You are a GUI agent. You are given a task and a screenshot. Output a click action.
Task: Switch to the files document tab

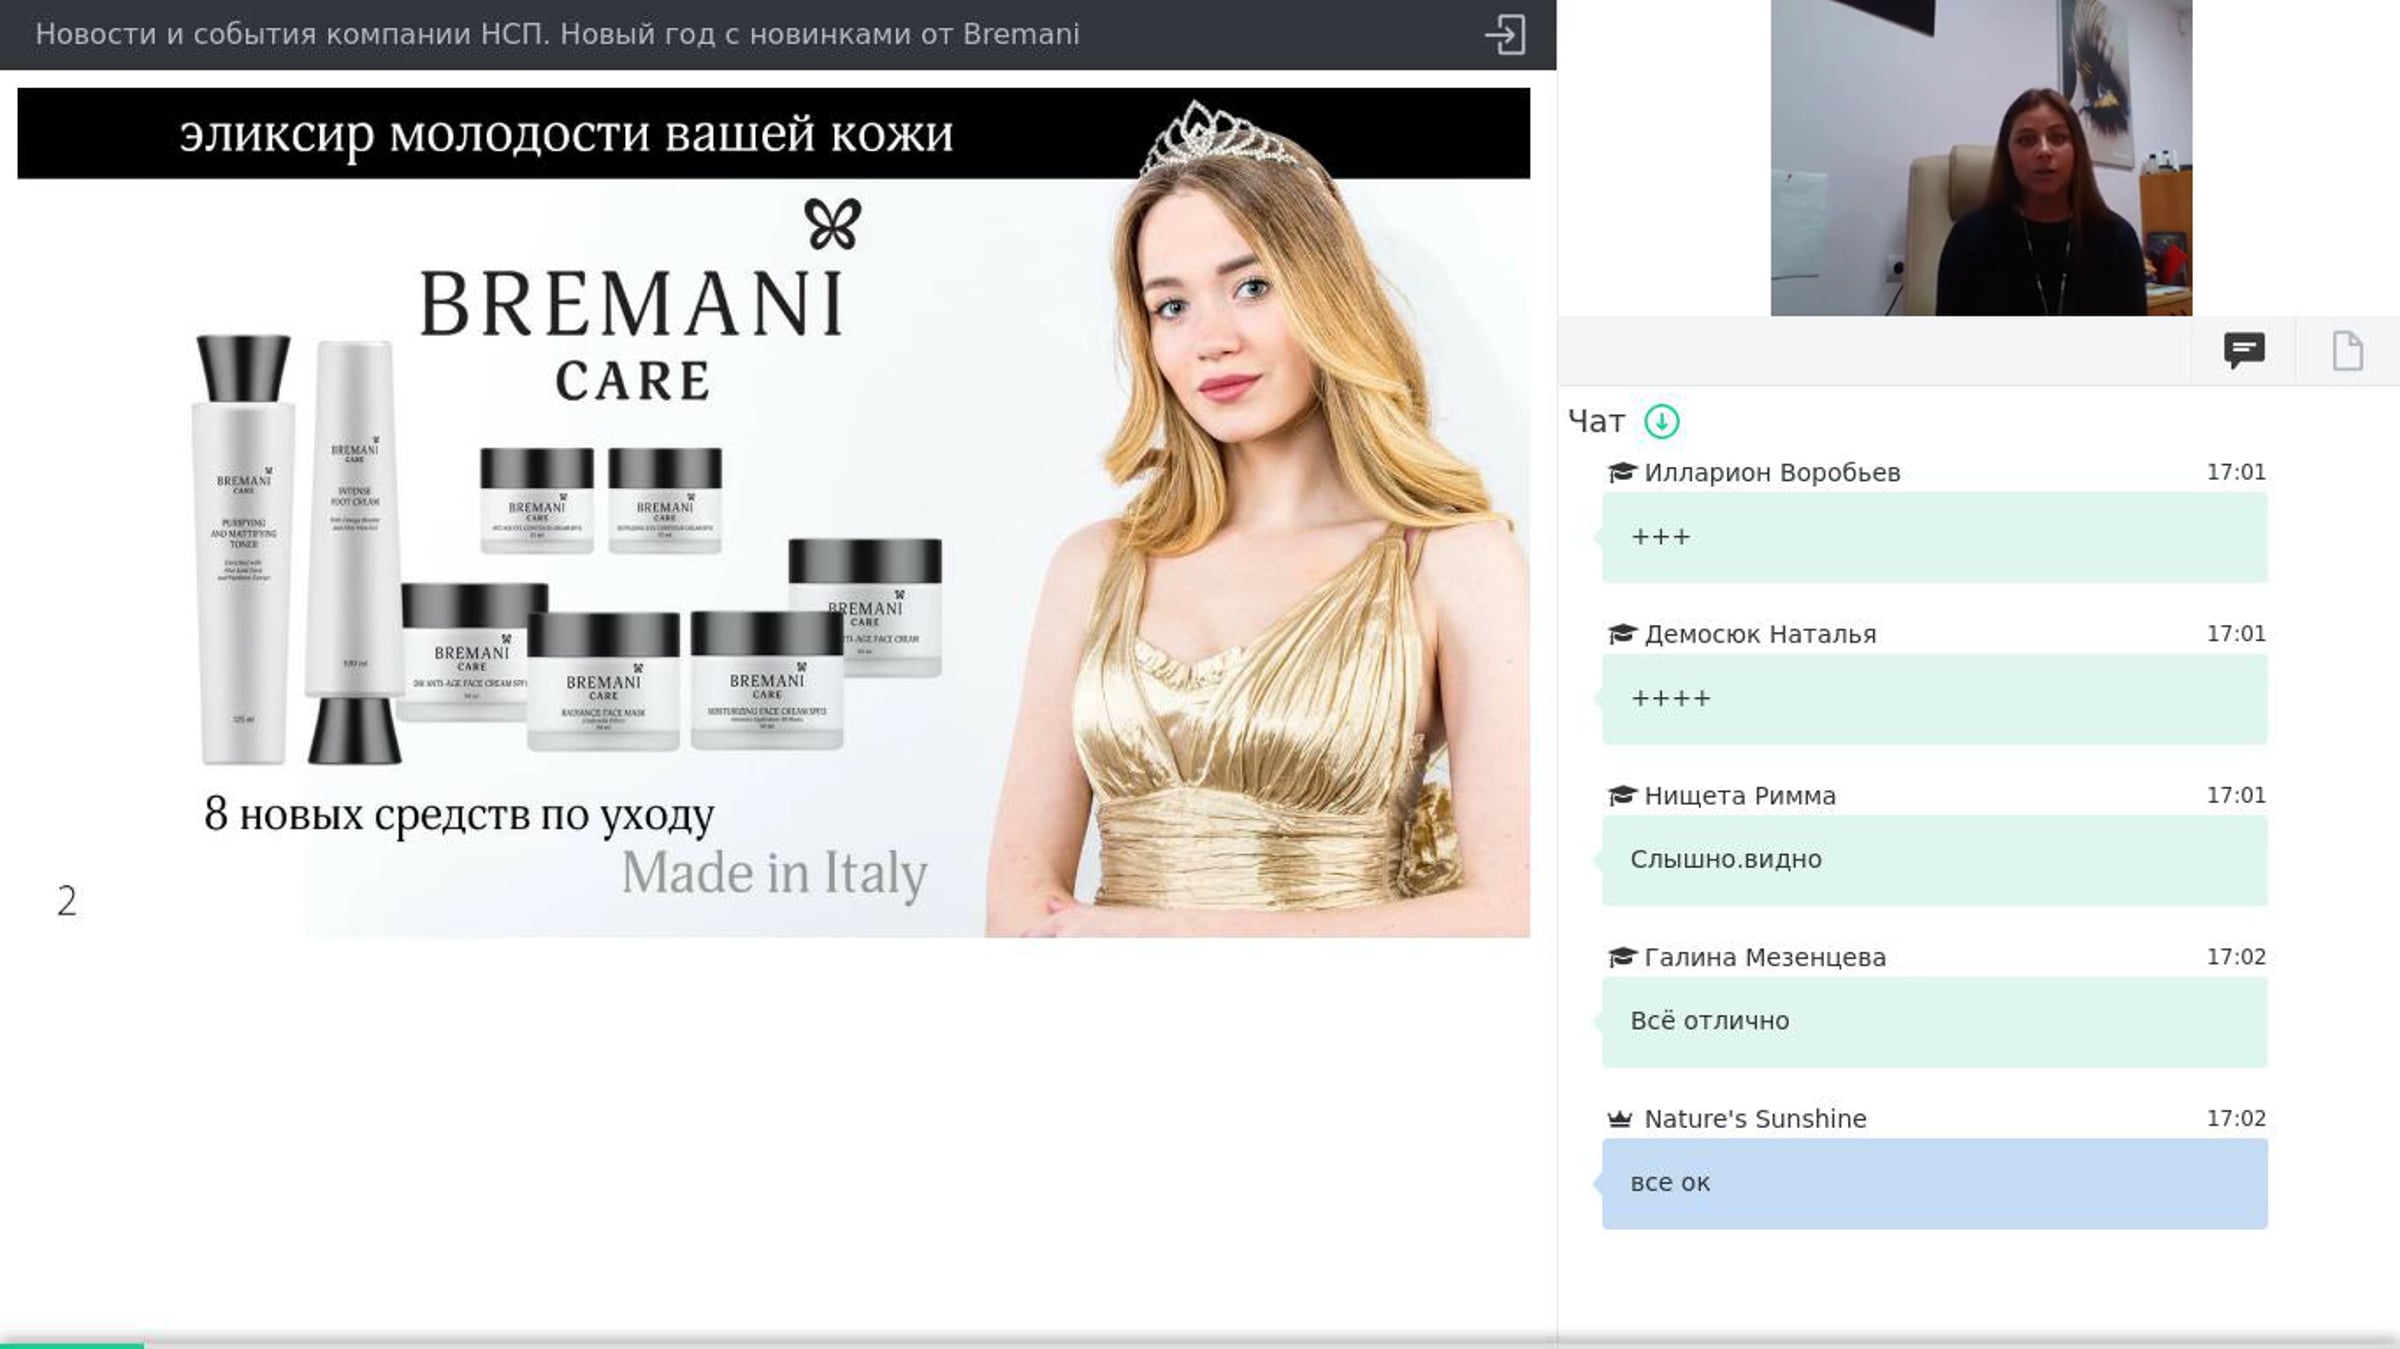(2347, 351)
